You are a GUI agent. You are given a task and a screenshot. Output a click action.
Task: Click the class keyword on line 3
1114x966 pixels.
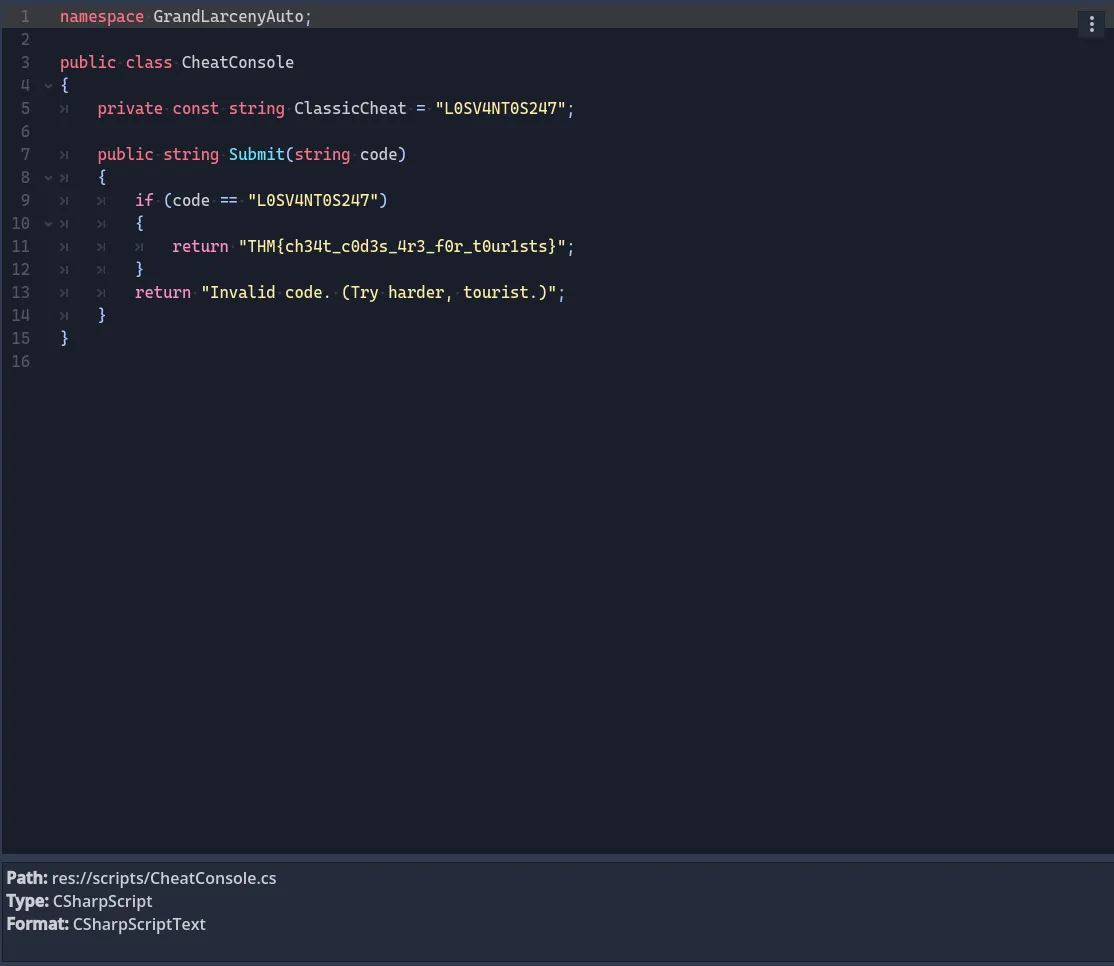click(148, 63)
